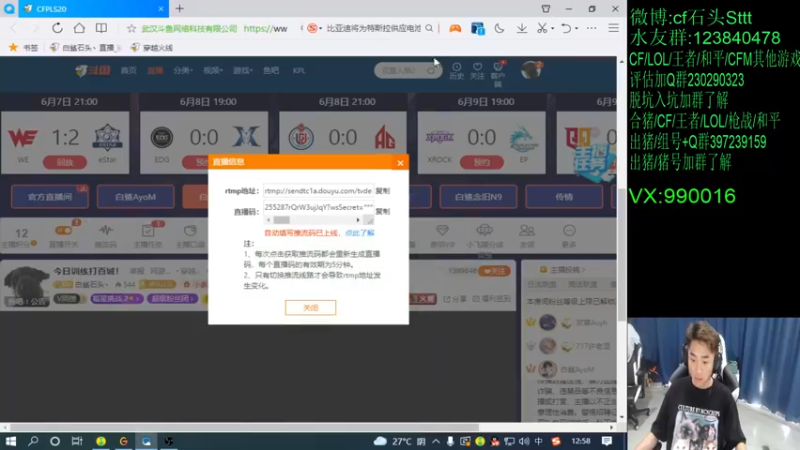800x450 pixels.
Task: Open the 关注 follow heart icon
Action: point(477,71)
